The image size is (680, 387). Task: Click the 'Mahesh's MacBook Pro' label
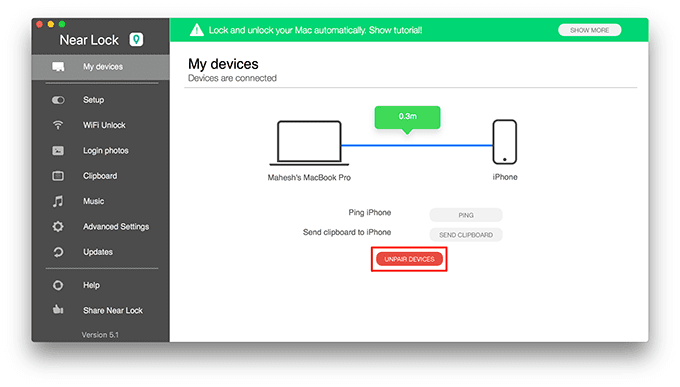point(309,177)
